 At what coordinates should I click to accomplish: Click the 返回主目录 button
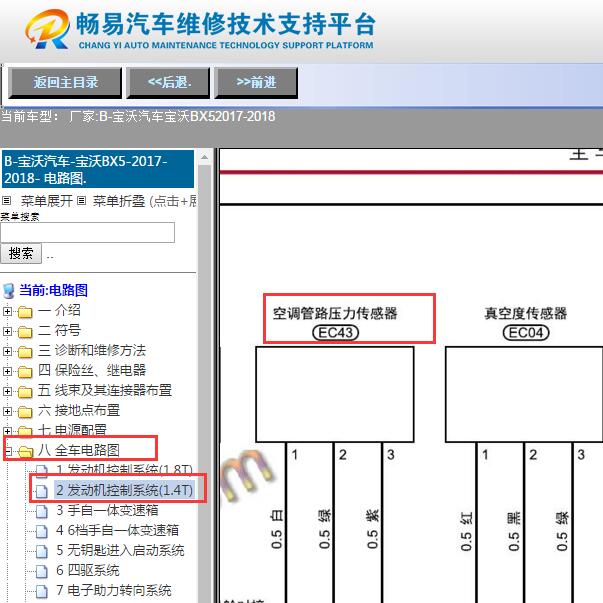(65, 83)
